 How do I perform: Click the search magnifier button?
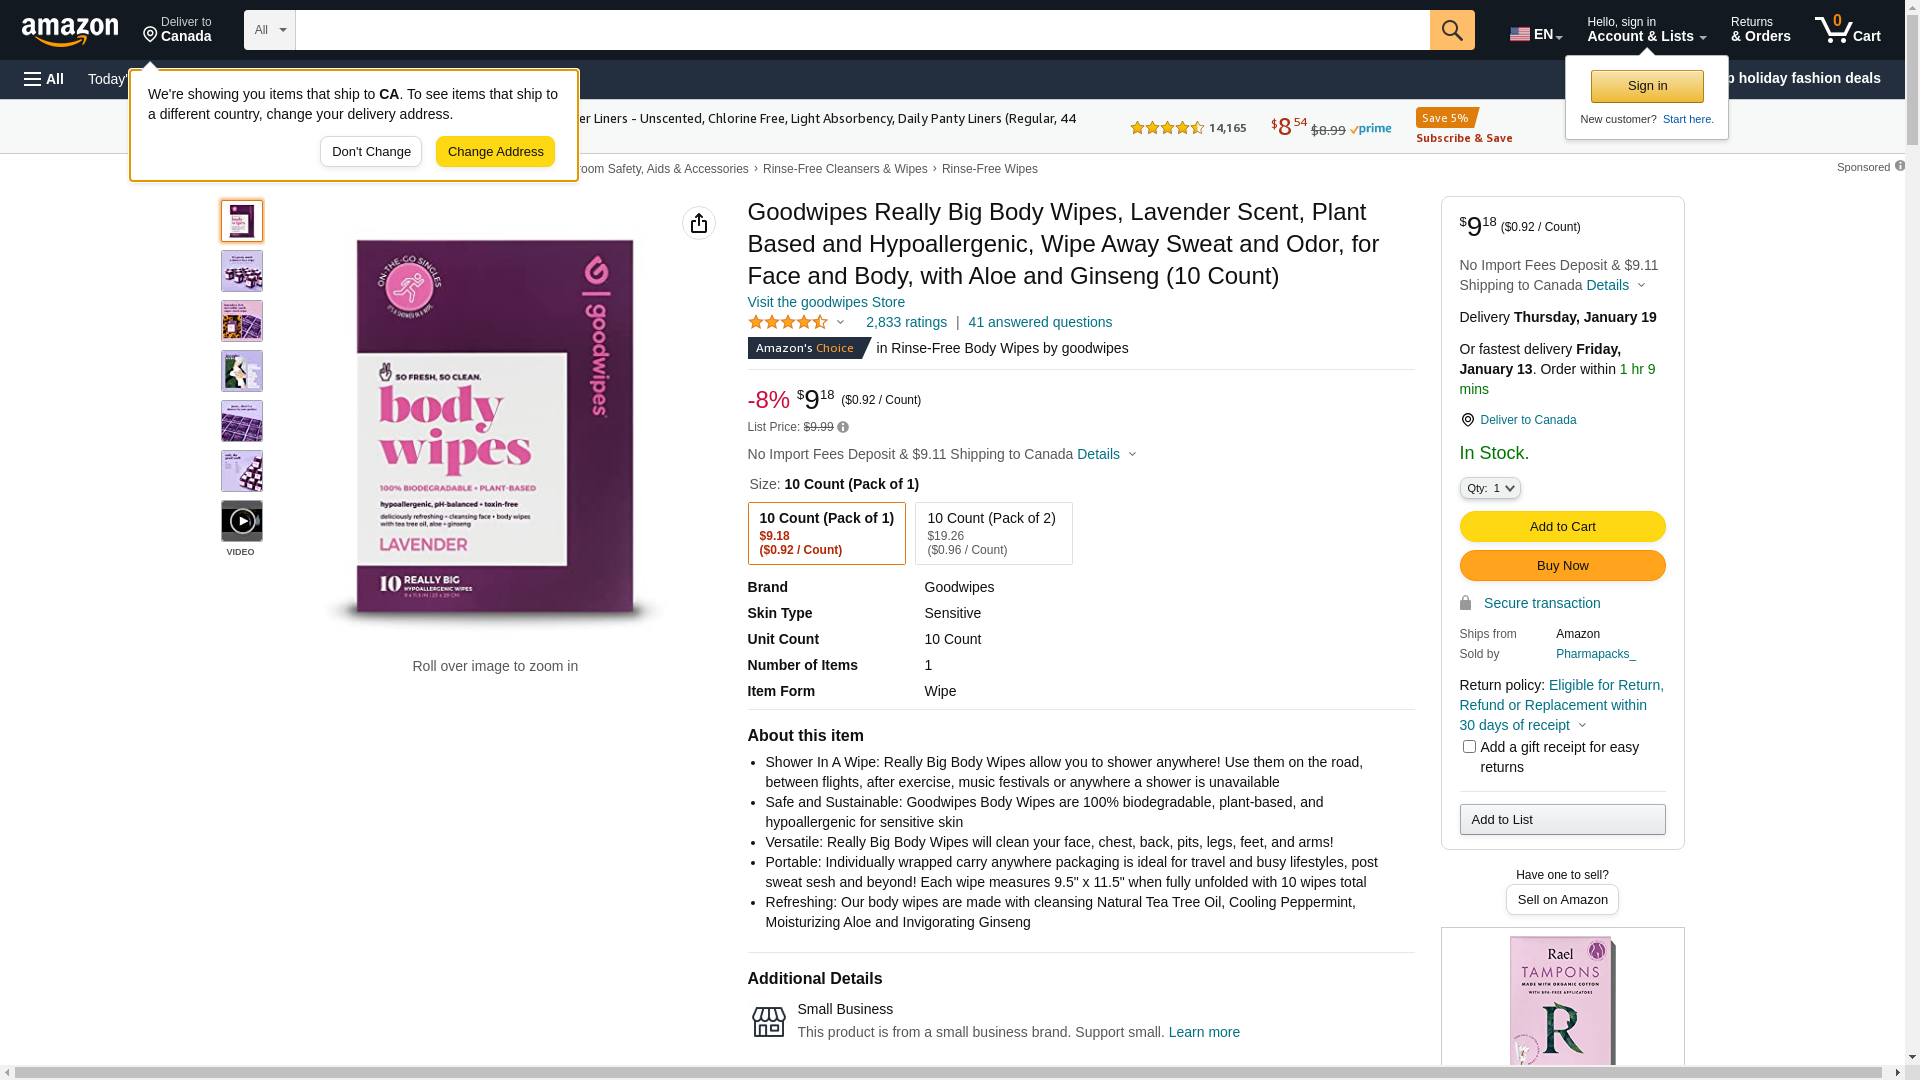tap(1452, 30)
